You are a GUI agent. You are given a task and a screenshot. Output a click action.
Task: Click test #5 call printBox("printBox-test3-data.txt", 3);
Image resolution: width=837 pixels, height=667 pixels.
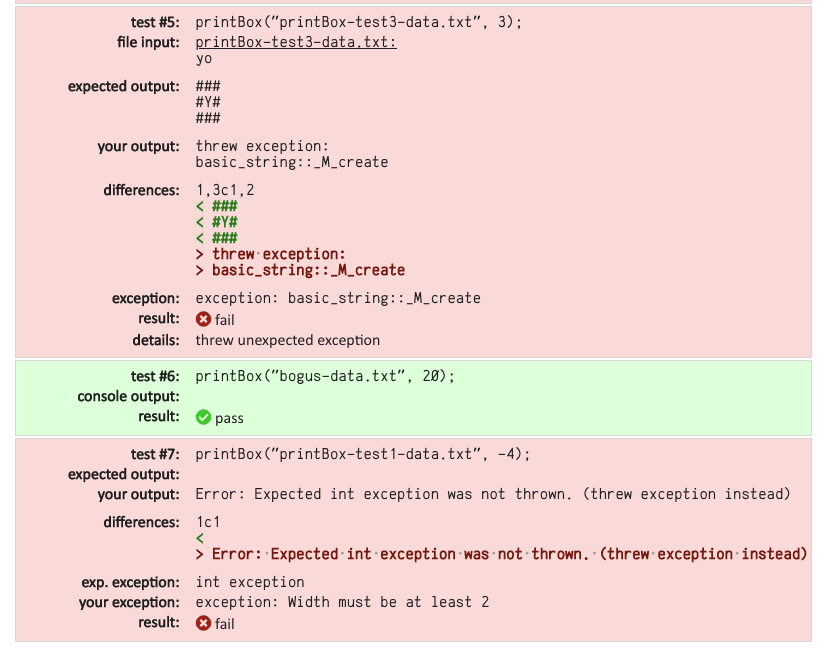[359, 22]
